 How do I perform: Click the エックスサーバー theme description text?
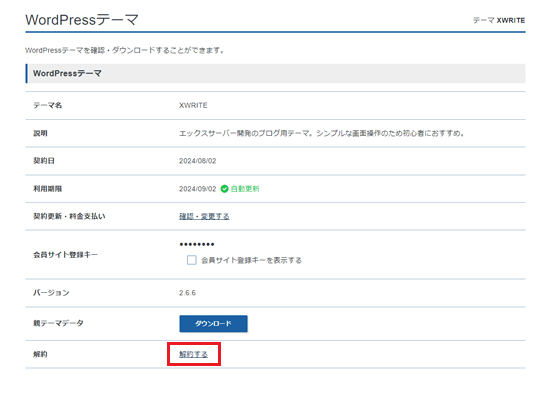pos(322,133)
